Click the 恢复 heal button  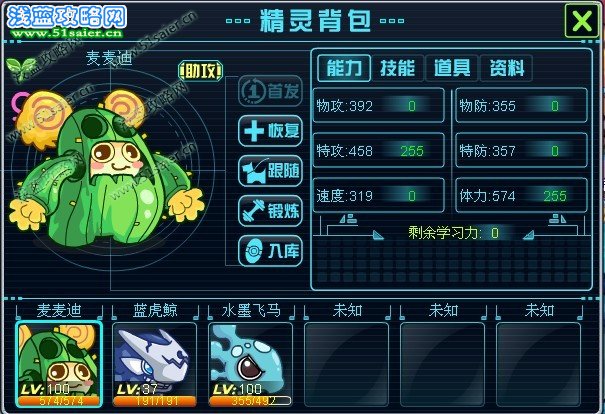(x=270, y=131)
